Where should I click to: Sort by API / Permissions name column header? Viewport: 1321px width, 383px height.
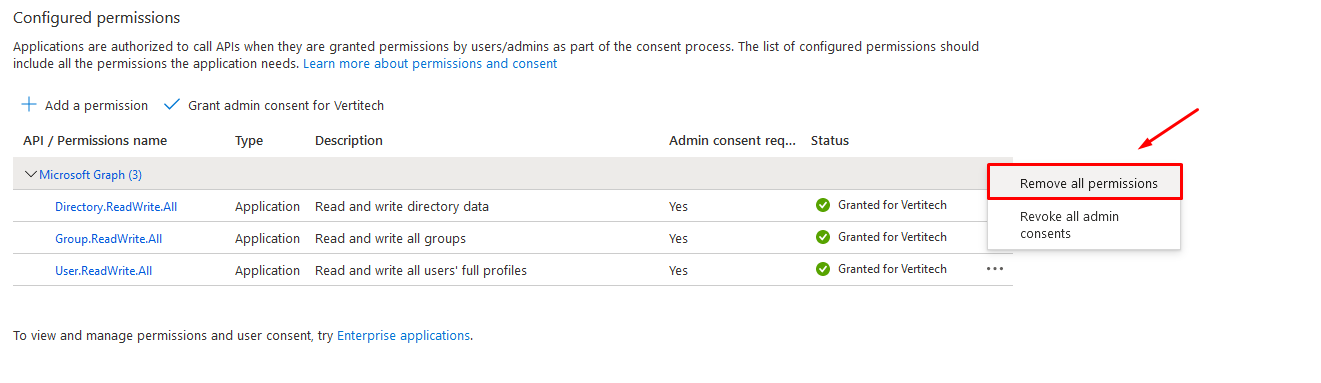point(95,140)
